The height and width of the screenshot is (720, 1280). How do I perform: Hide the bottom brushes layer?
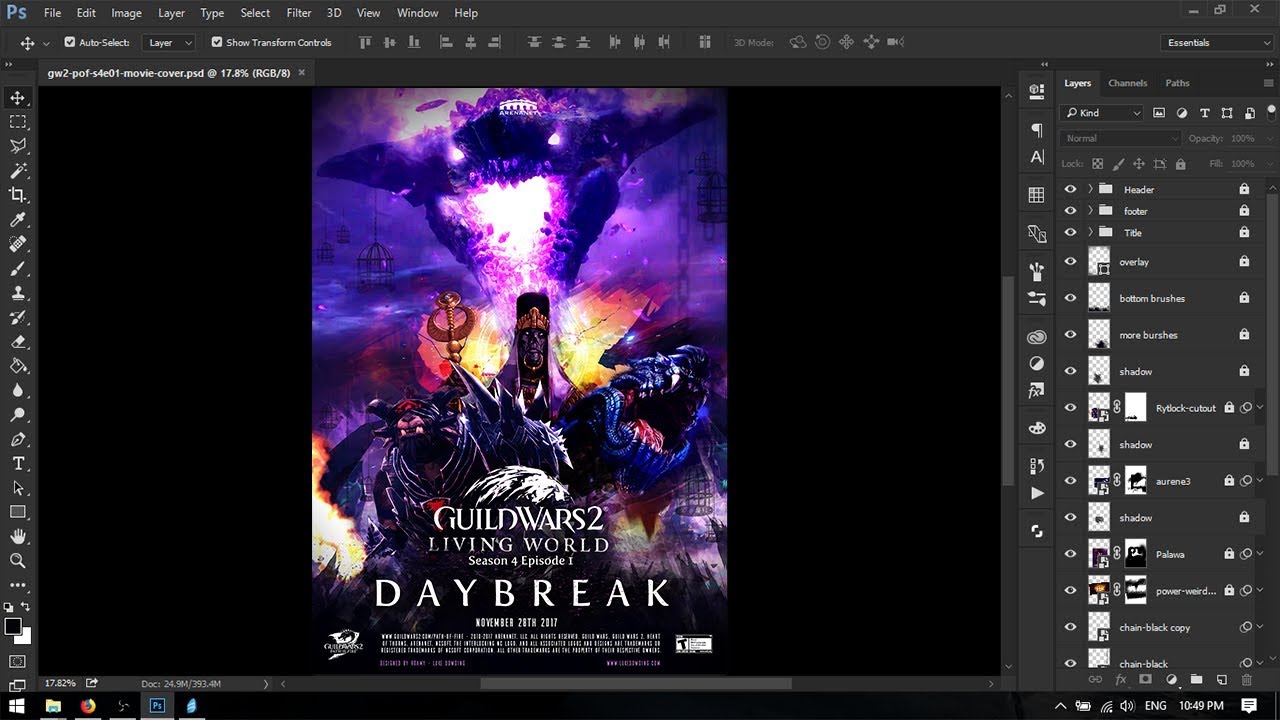point(1070,298)
